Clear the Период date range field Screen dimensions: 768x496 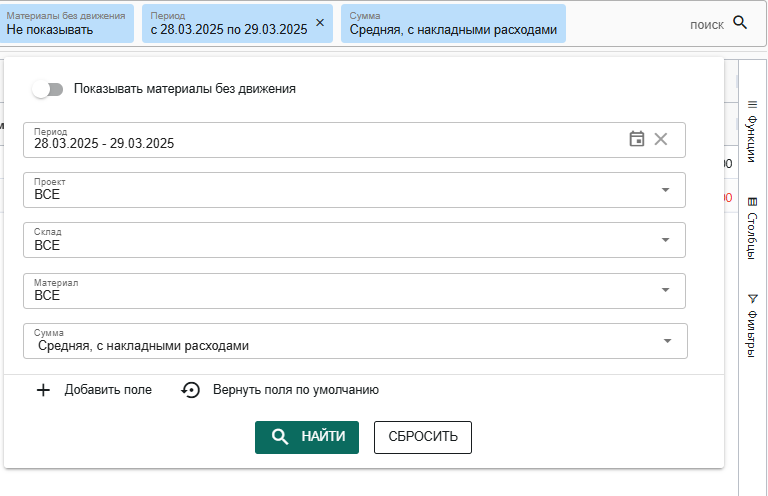click(x=661, y=139)
